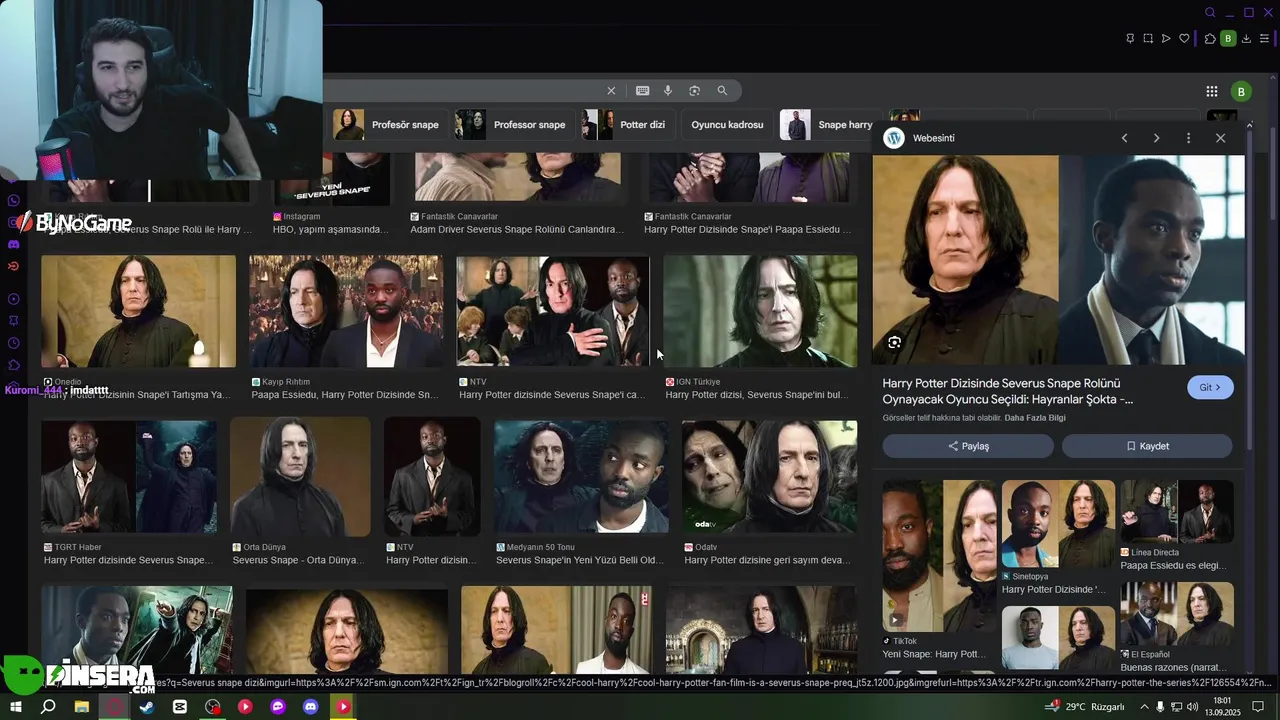This screenshot has height=720, width=1280.
Task: Open the Windows Start menu
Action: 16,707
